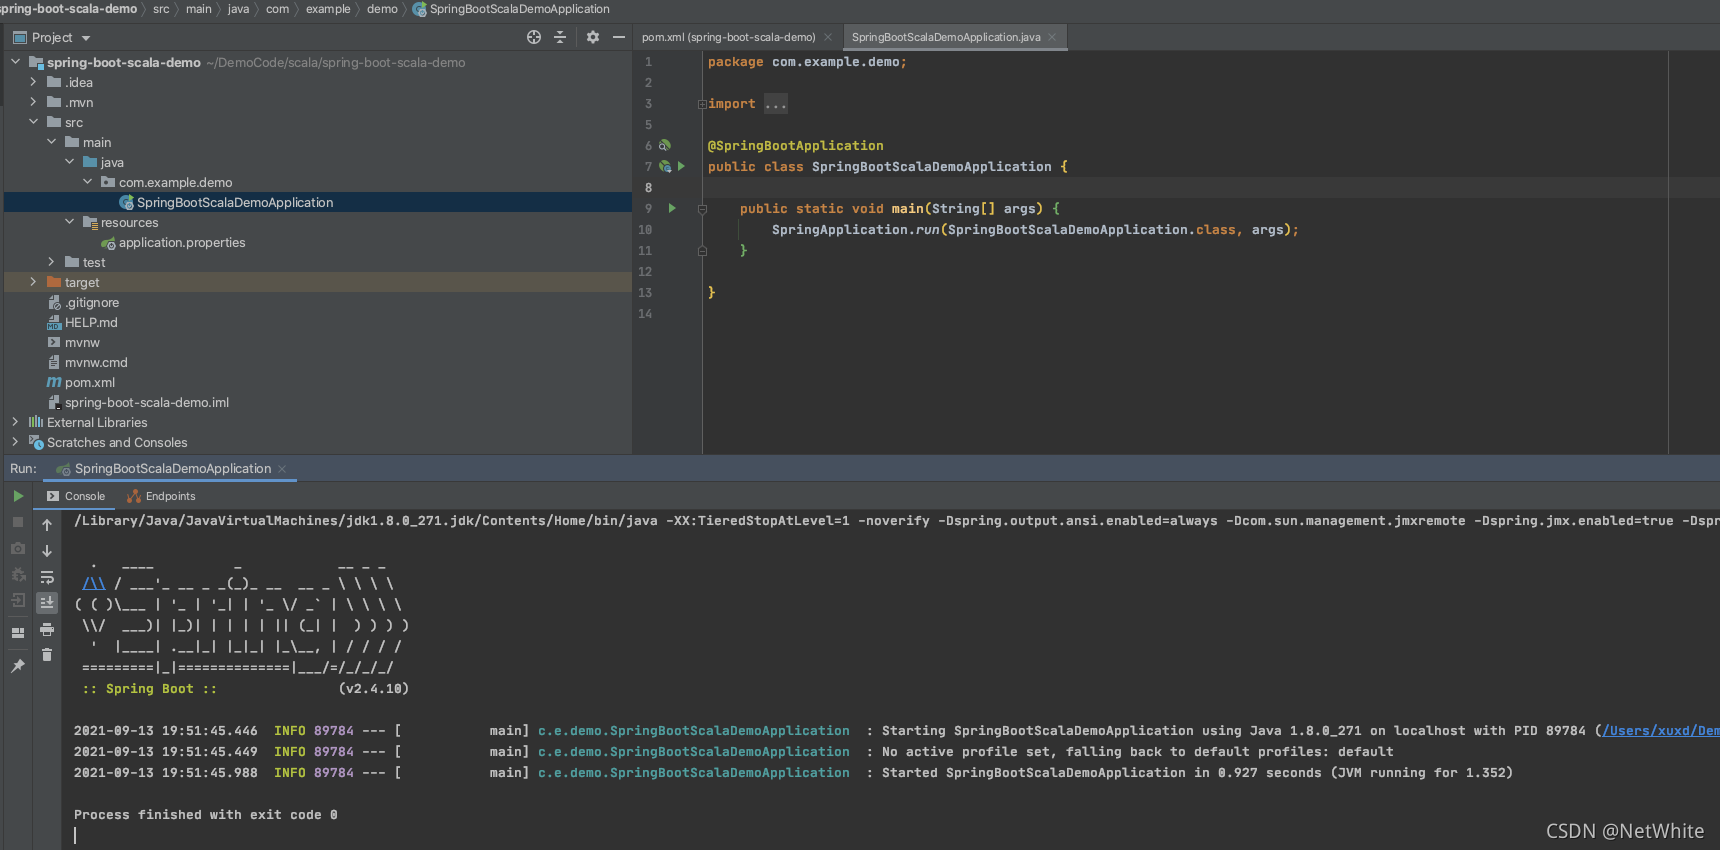Fold the main method at line 9

click(x=702, y=209)
